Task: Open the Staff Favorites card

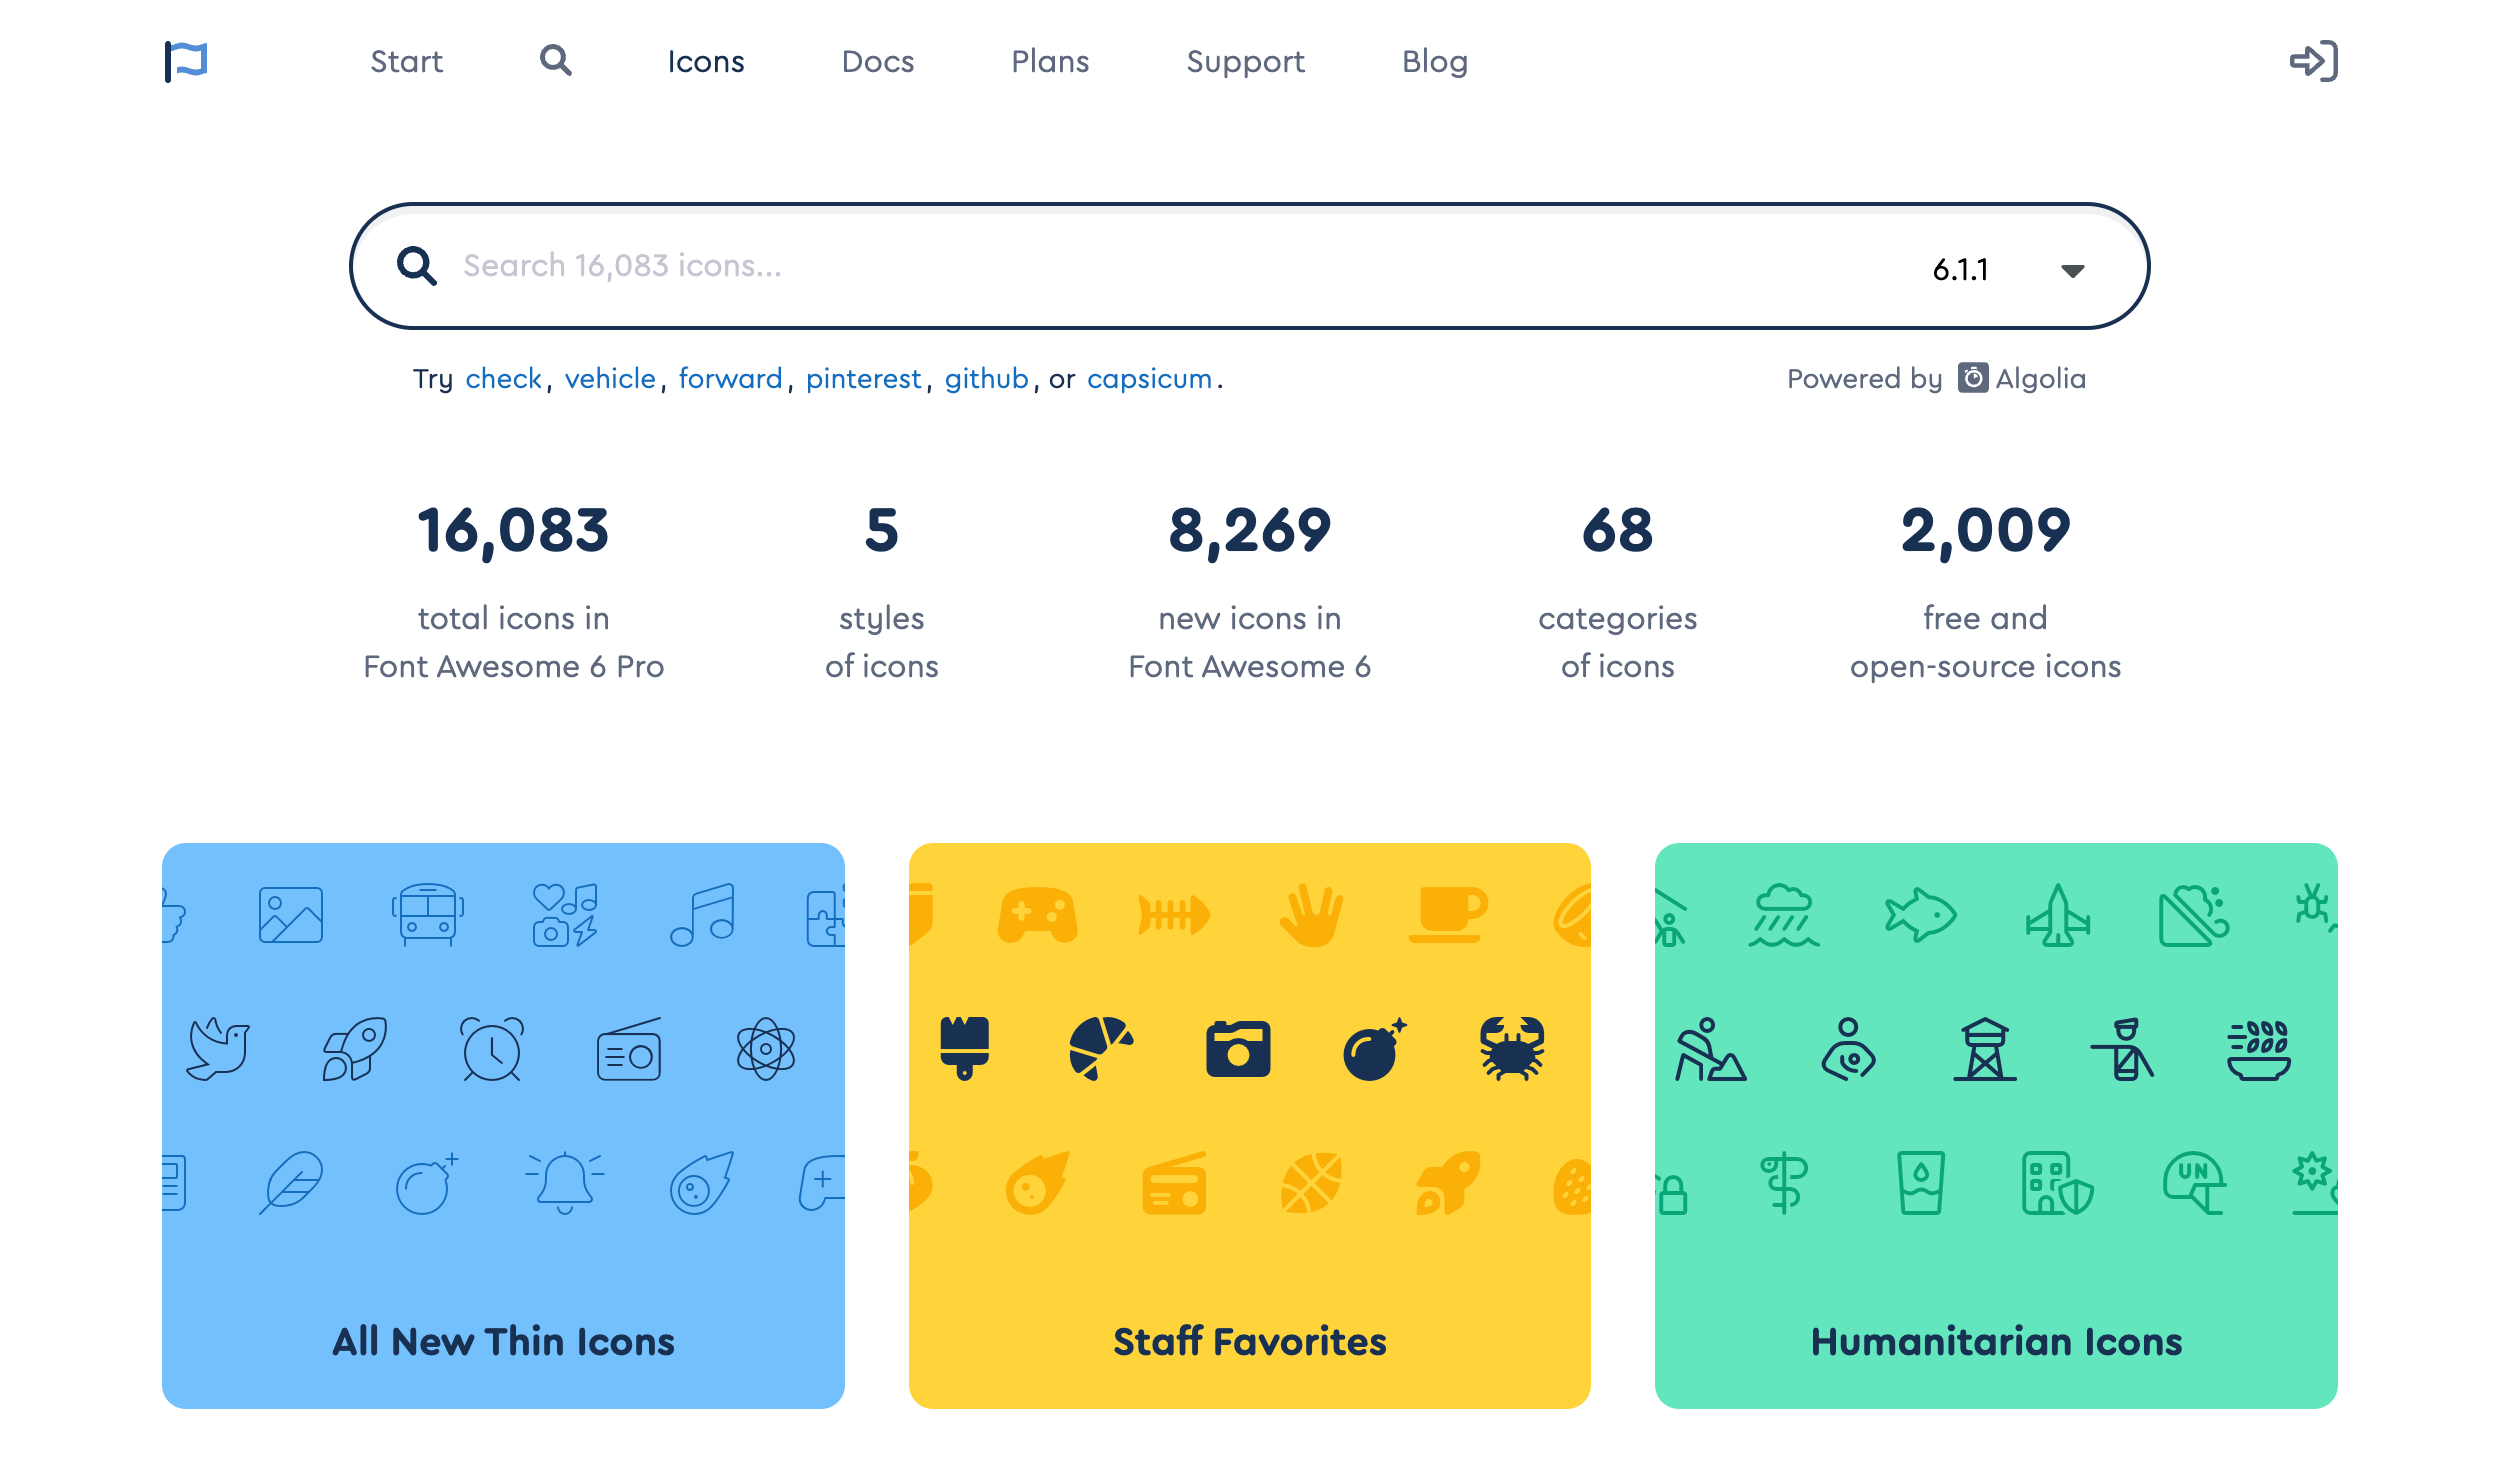Action: pos(1249,1341)
